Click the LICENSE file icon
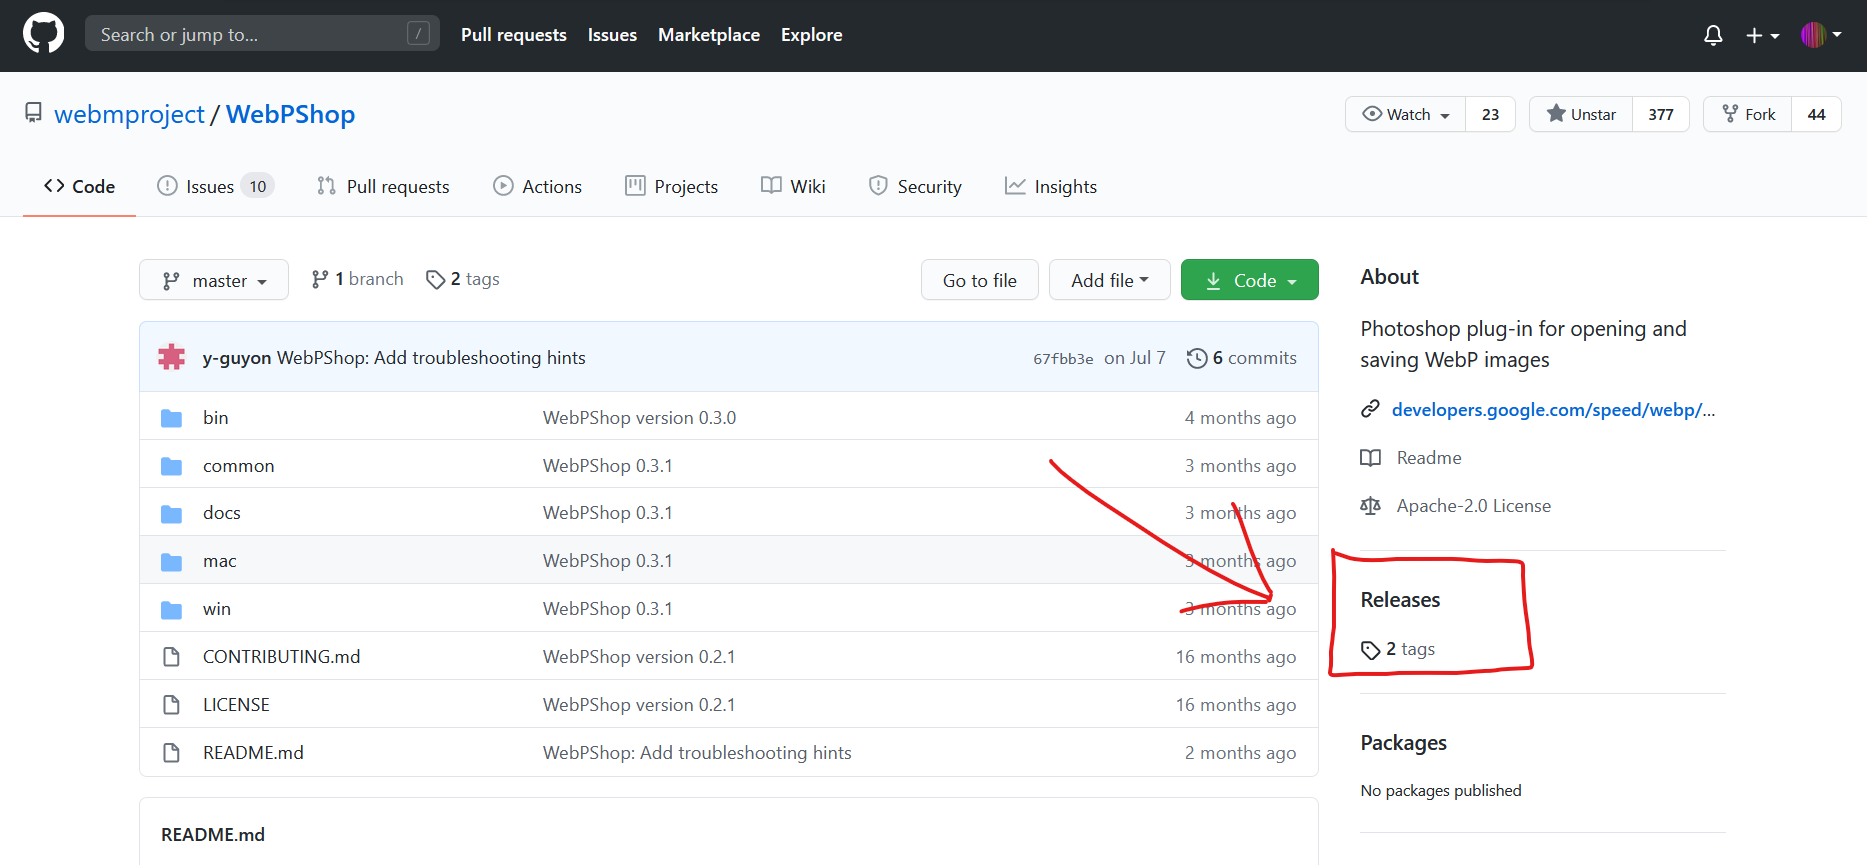Image resolution: width=1867 pixels, height=865 pixels. tap(172, 705)
